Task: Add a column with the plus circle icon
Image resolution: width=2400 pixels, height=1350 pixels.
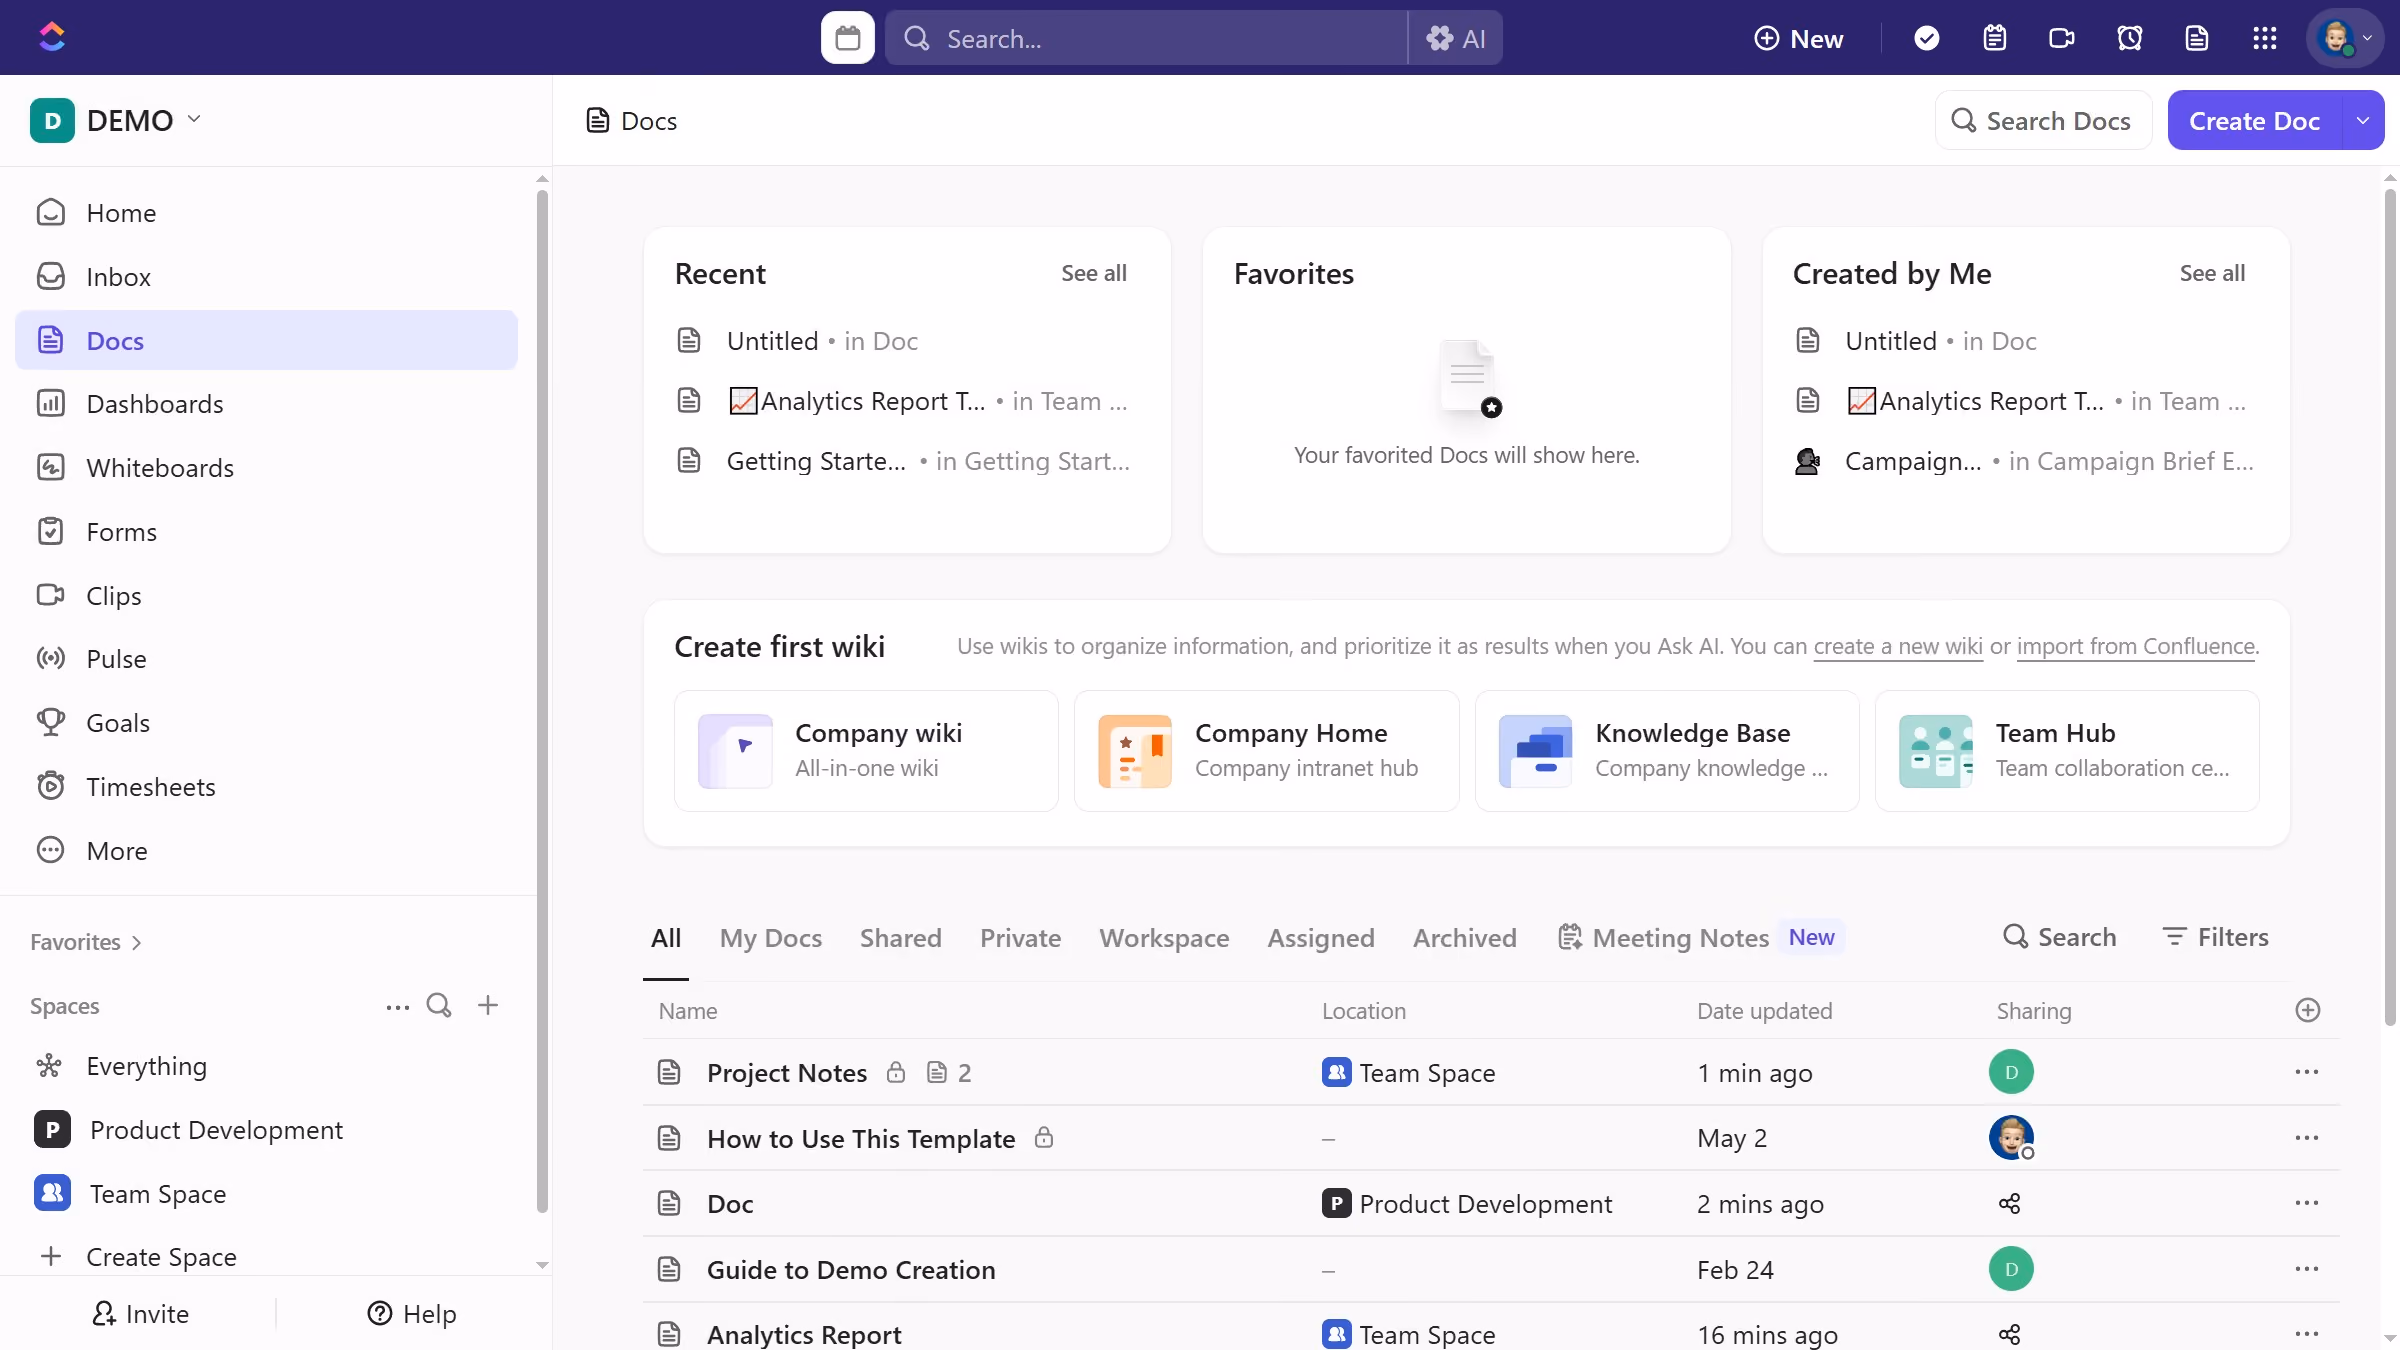Action: click(2307, 1010)
